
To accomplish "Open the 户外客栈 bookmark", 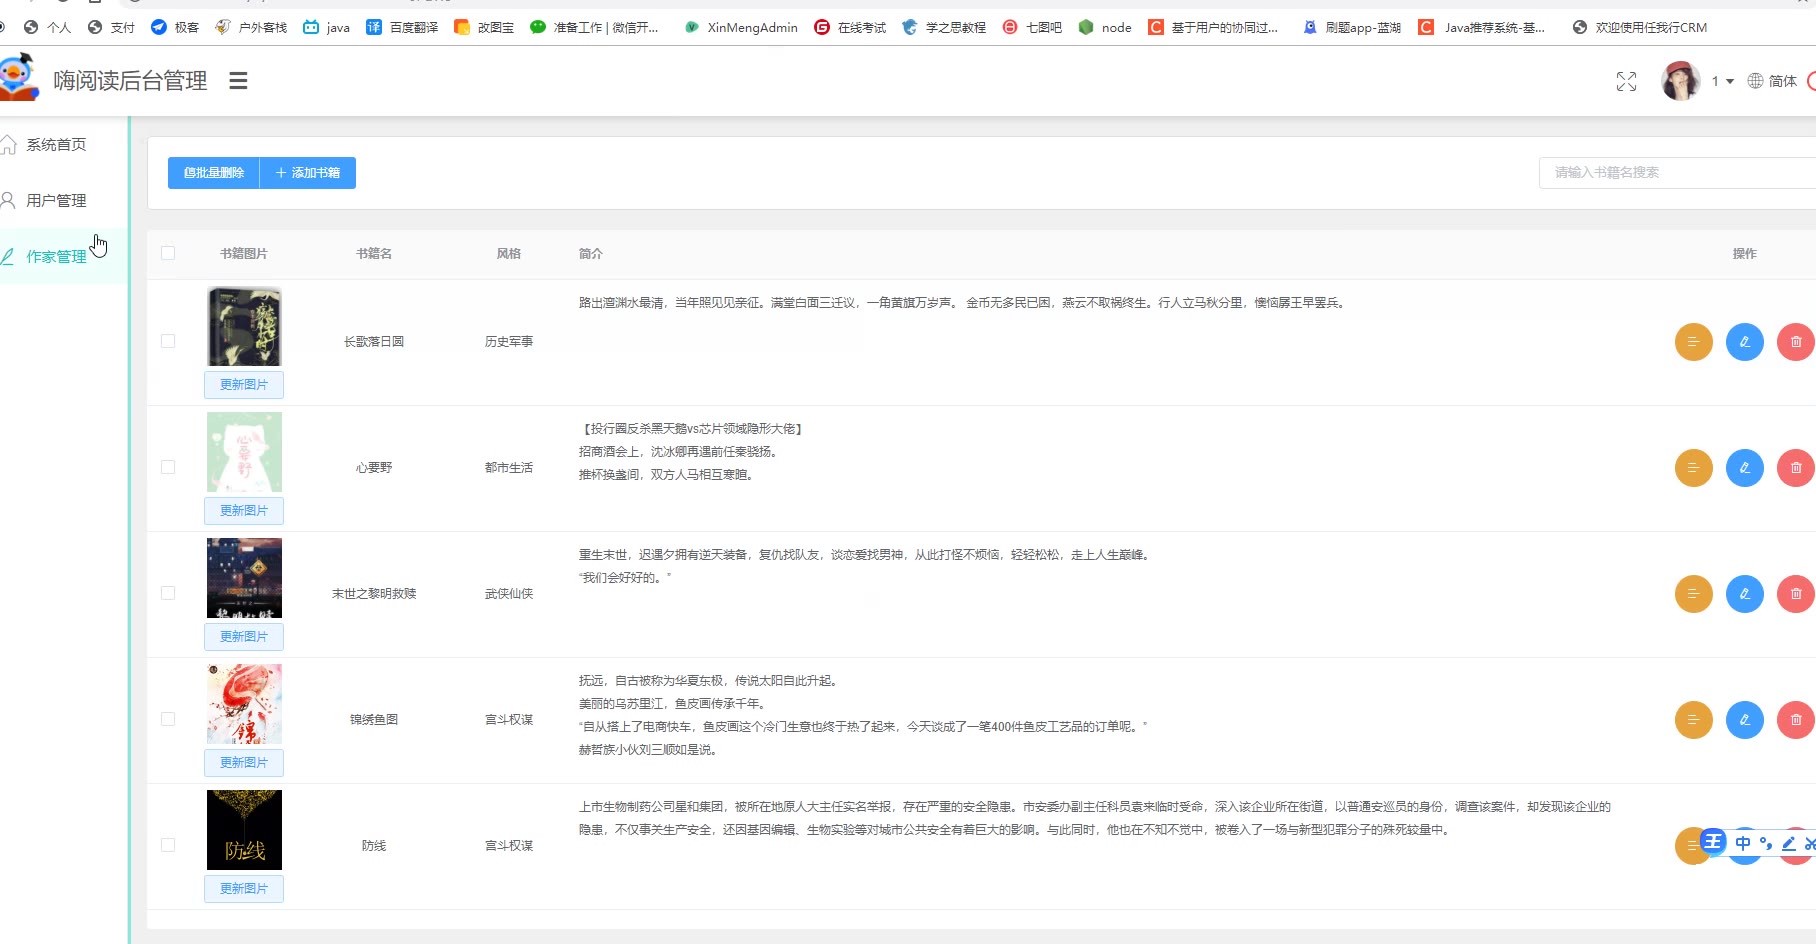I will [251, 27].
